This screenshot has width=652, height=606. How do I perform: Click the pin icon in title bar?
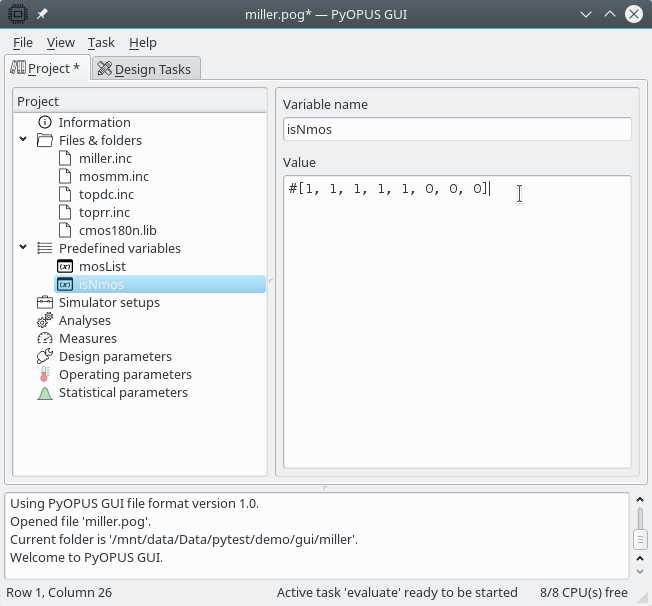coord(43,14)
